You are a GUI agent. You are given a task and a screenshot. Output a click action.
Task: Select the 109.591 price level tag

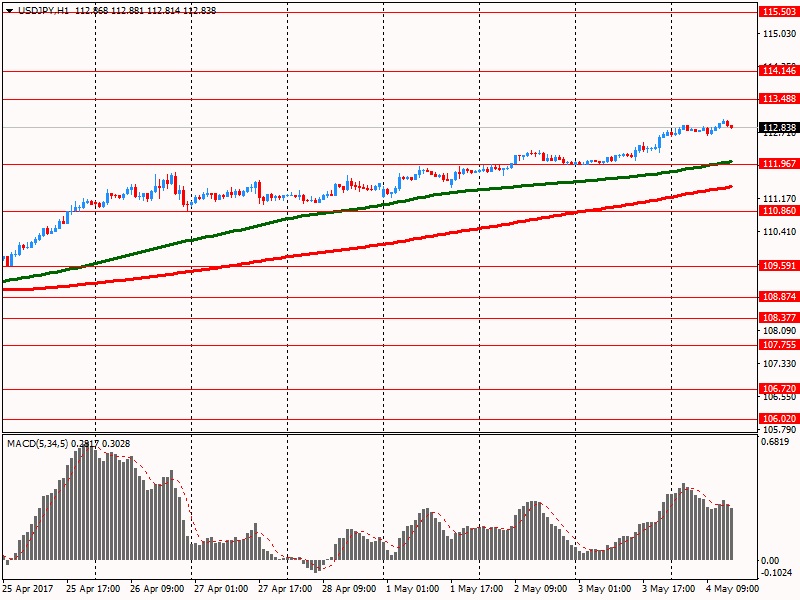[x=778, y=266]
